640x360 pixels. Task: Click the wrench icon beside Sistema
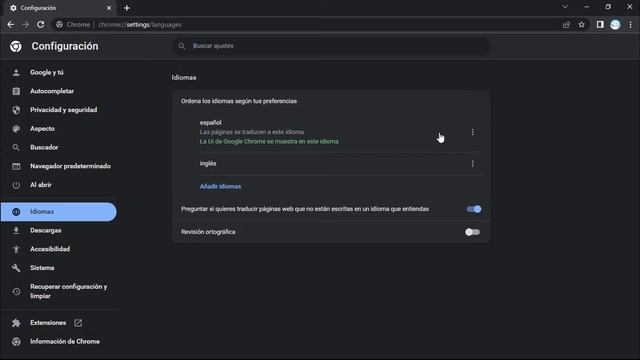point(16,268)
